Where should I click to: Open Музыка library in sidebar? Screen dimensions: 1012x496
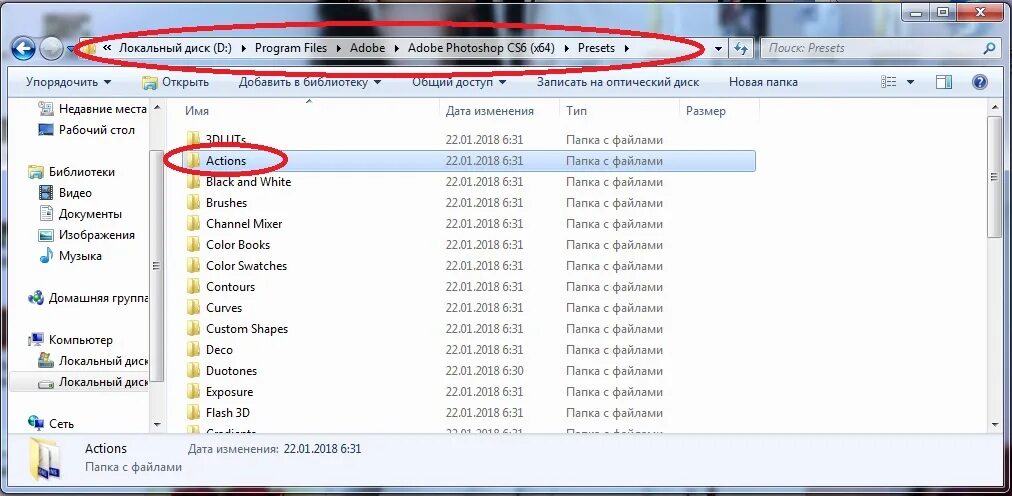click(70, 255)
